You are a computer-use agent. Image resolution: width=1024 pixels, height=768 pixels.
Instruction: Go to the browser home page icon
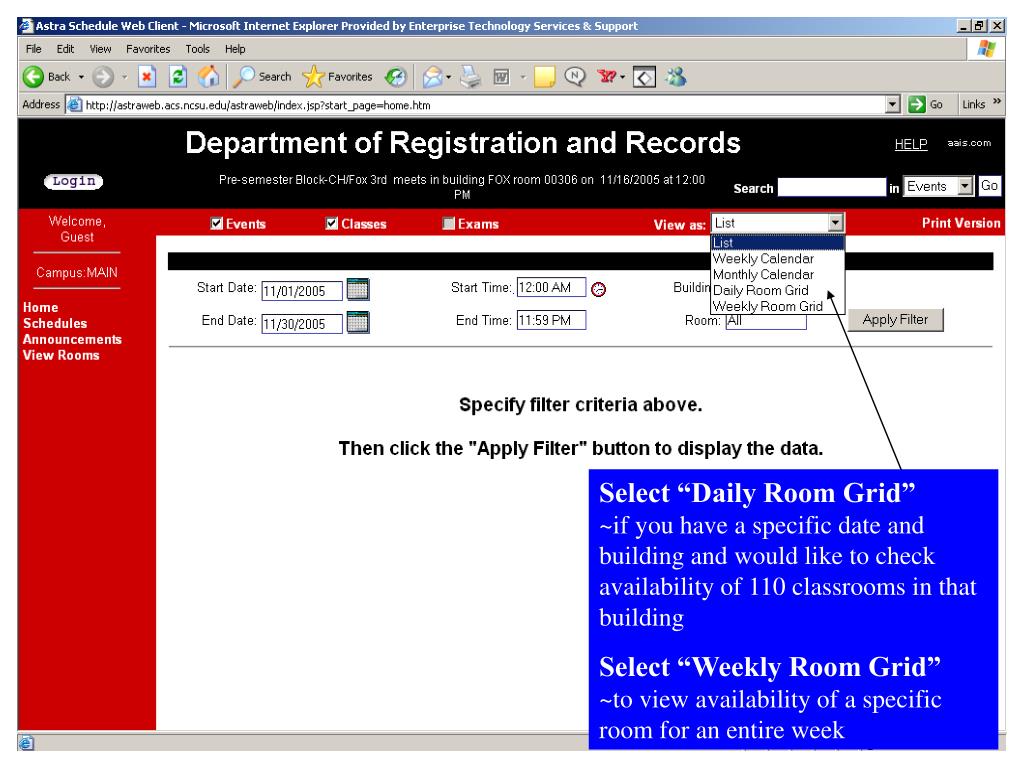(x=209, y=77)
